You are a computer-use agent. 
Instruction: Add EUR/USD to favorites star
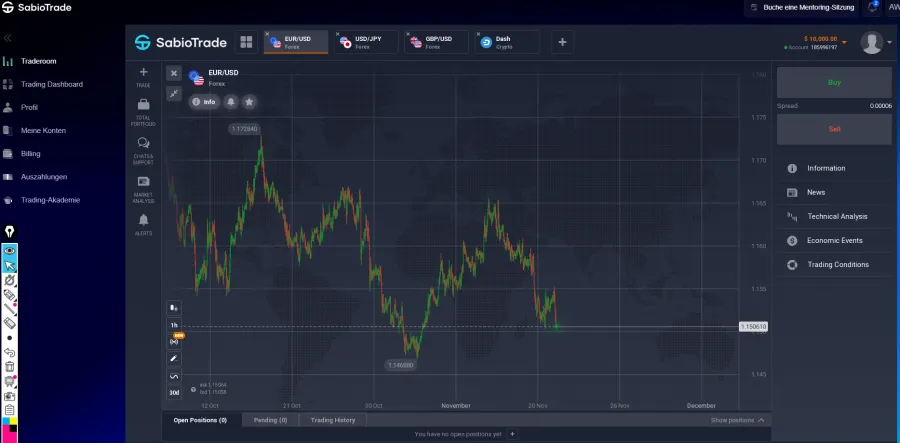coord(249,102)
